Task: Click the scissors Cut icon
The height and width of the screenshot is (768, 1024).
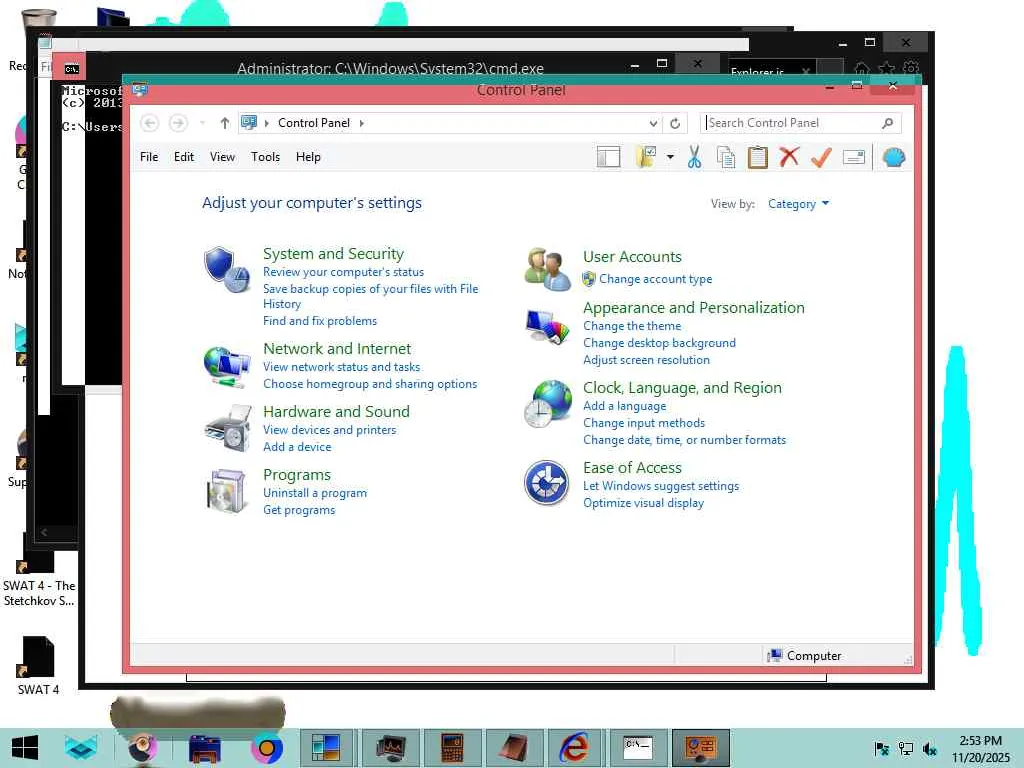Action: (694, 157)
